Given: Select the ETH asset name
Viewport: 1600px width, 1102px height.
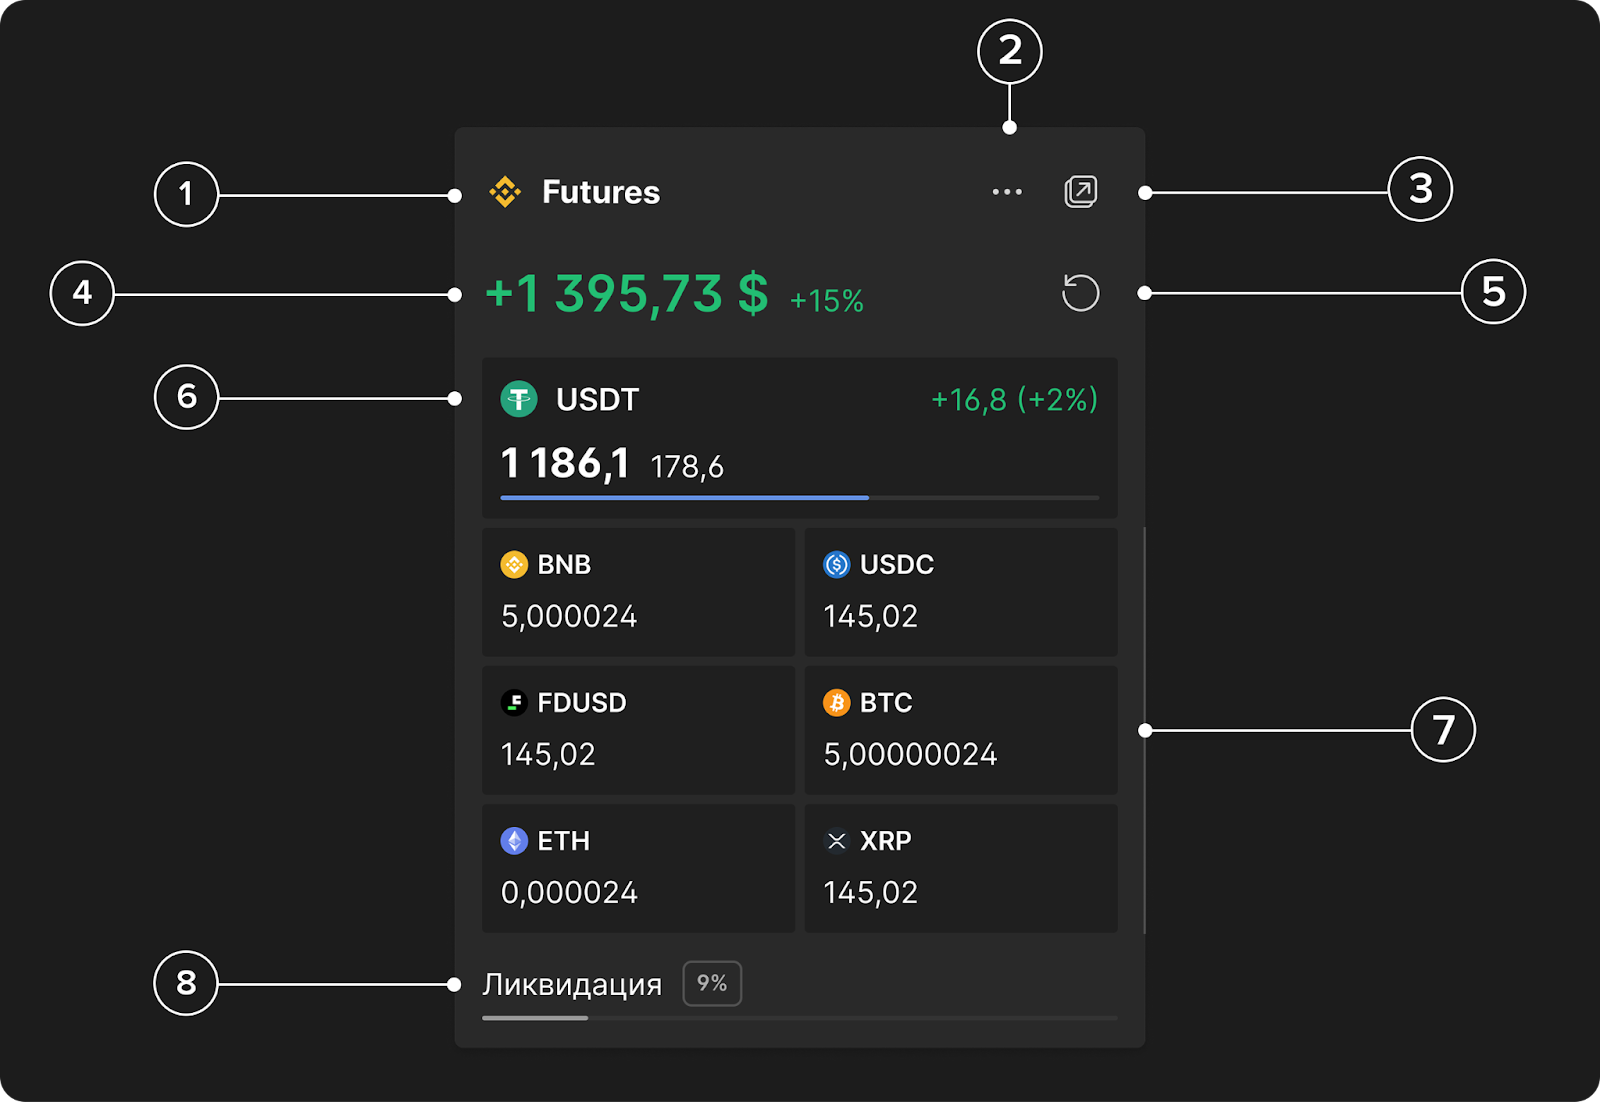Looking at the screenshot, I should pyautogui.click(x=564, y=840).
